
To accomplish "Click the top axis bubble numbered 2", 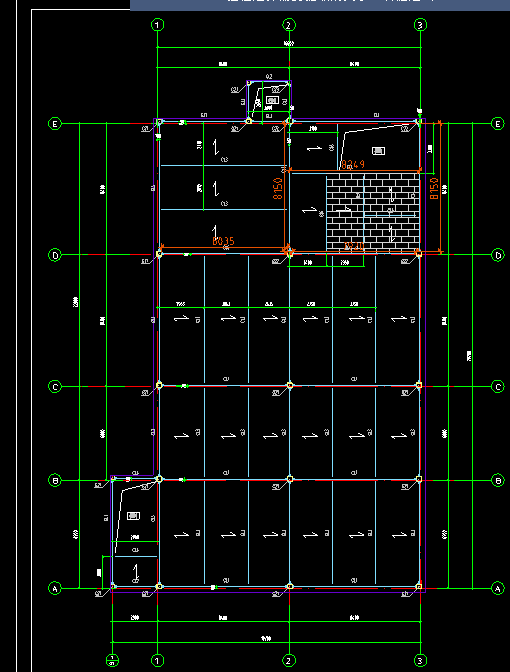I will 289,25.
